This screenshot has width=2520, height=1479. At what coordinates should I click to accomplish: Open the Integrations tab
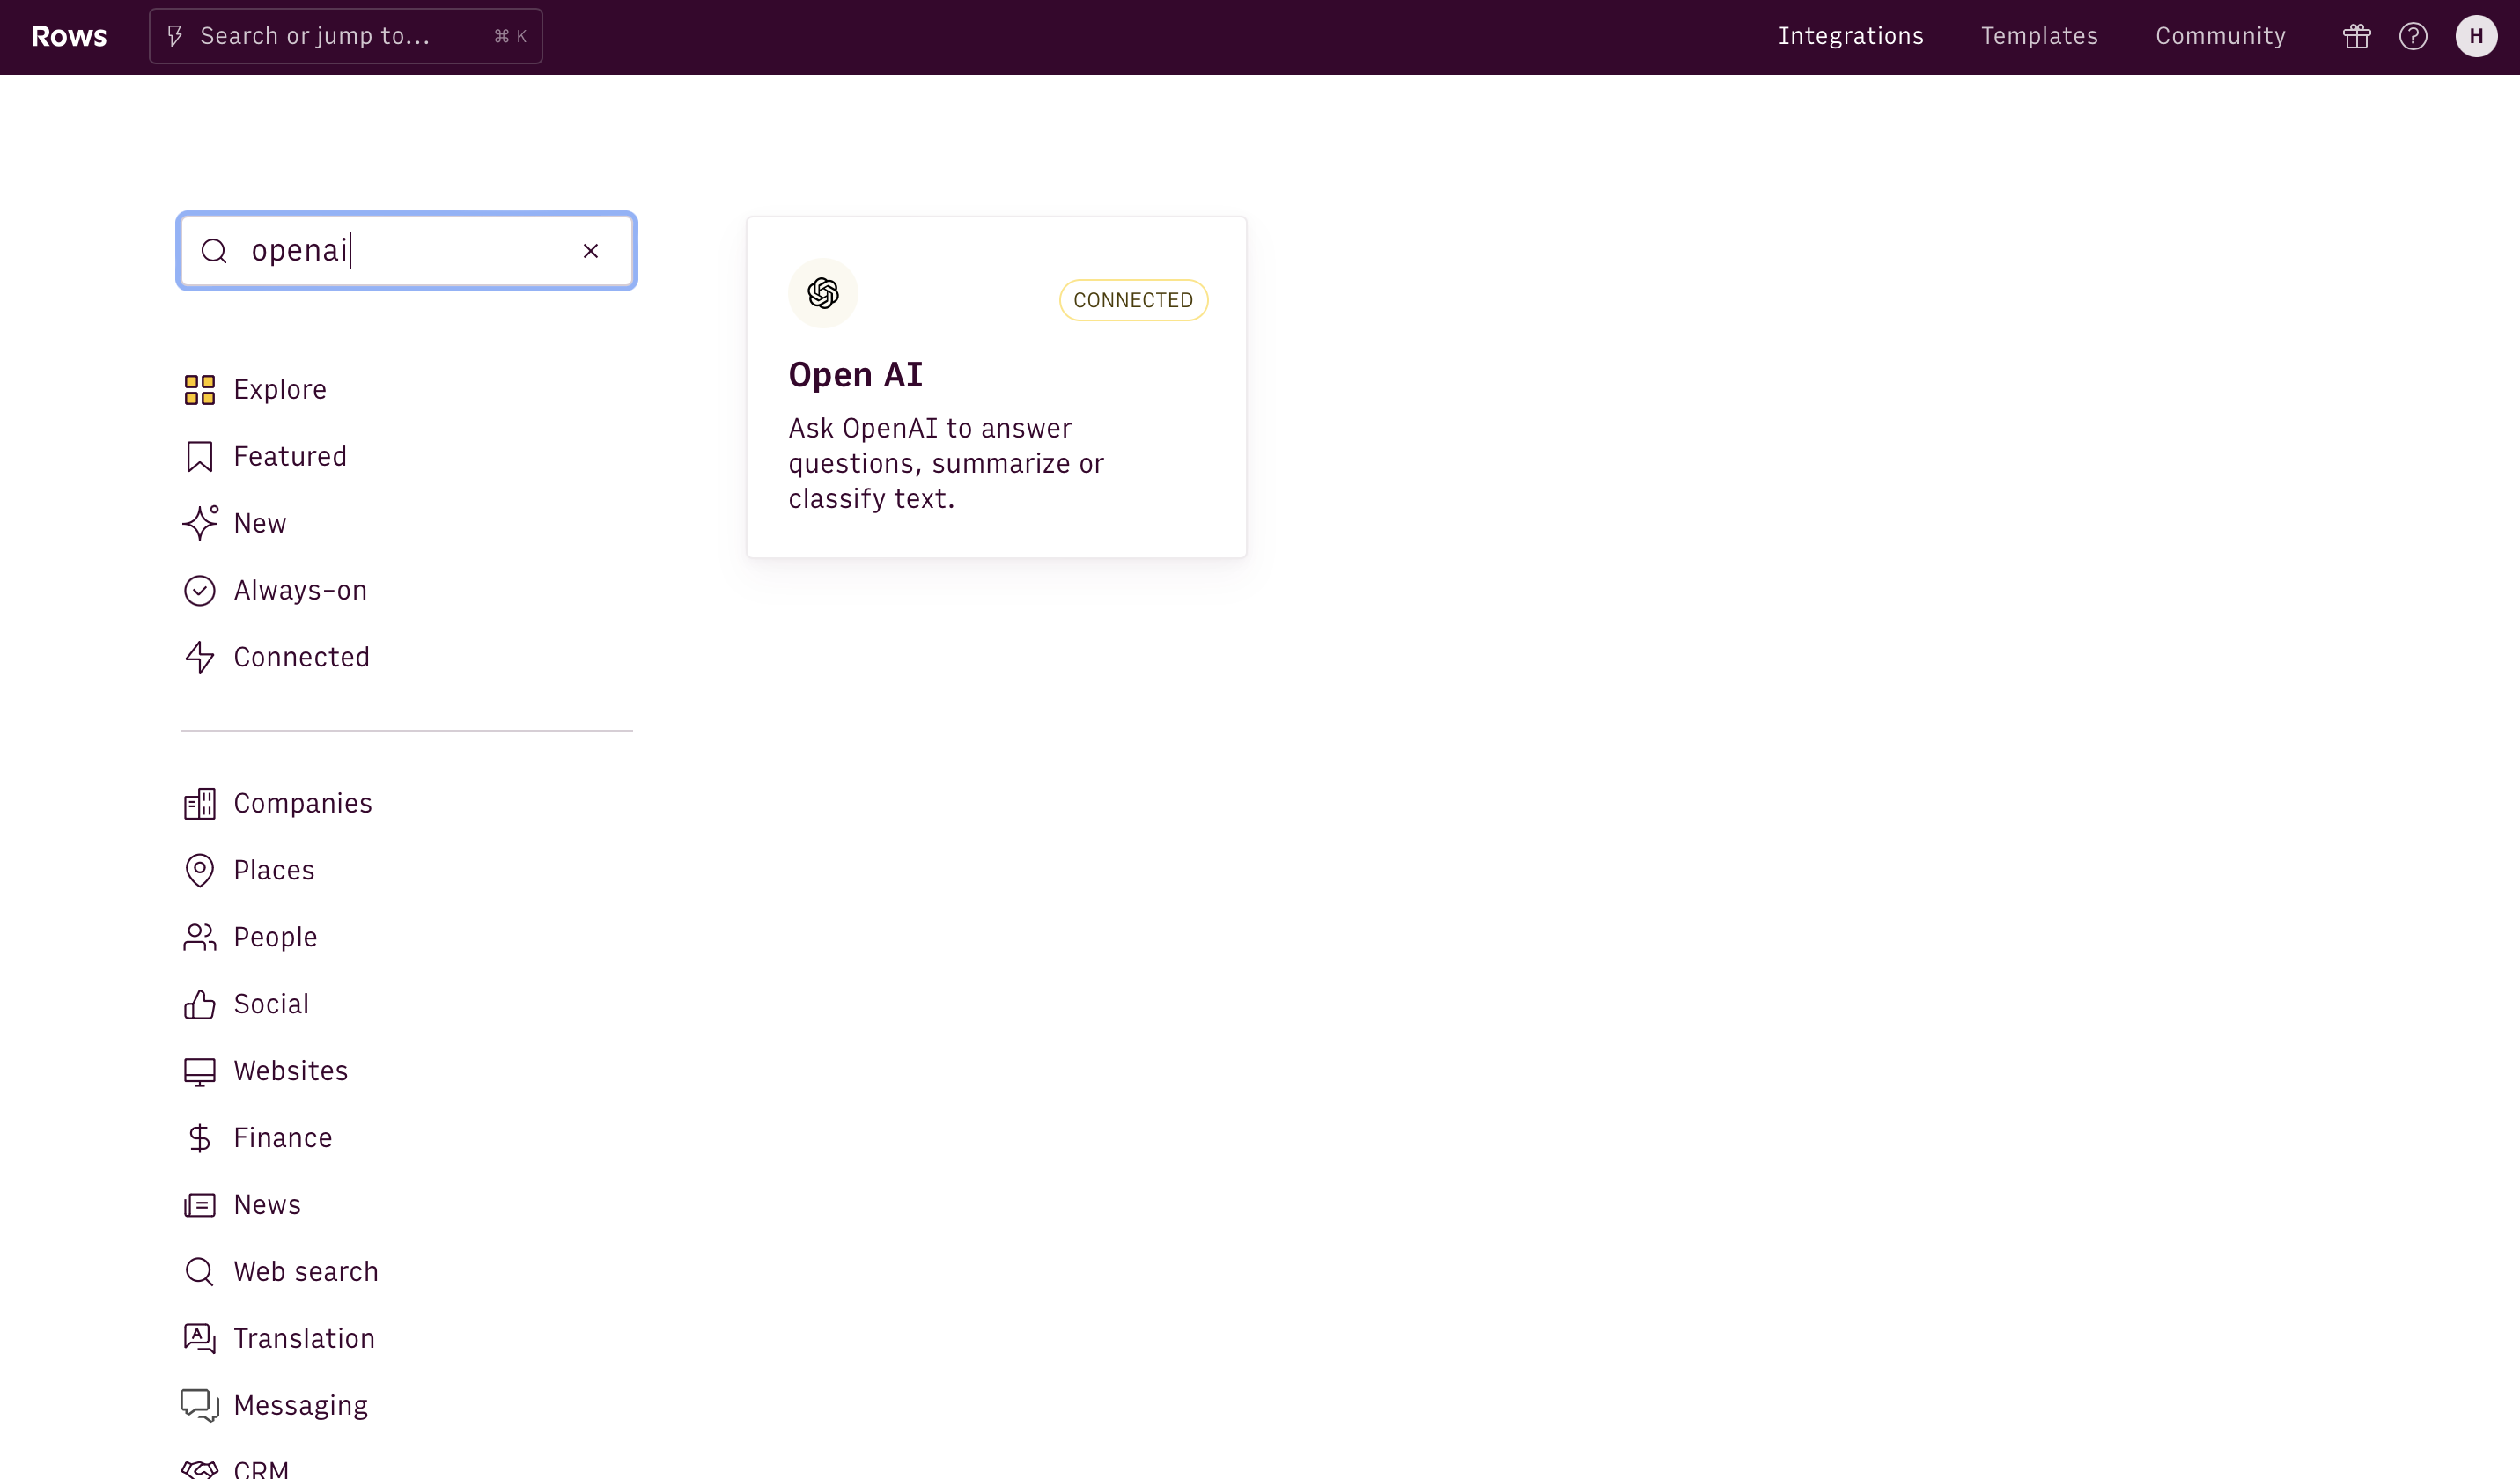1850,36
